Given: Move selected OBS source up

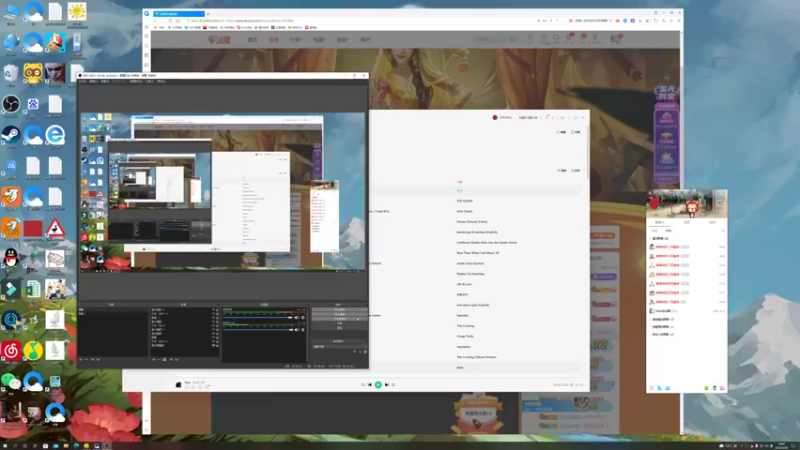Looking at the screenshot, I should tap(171, 359).
